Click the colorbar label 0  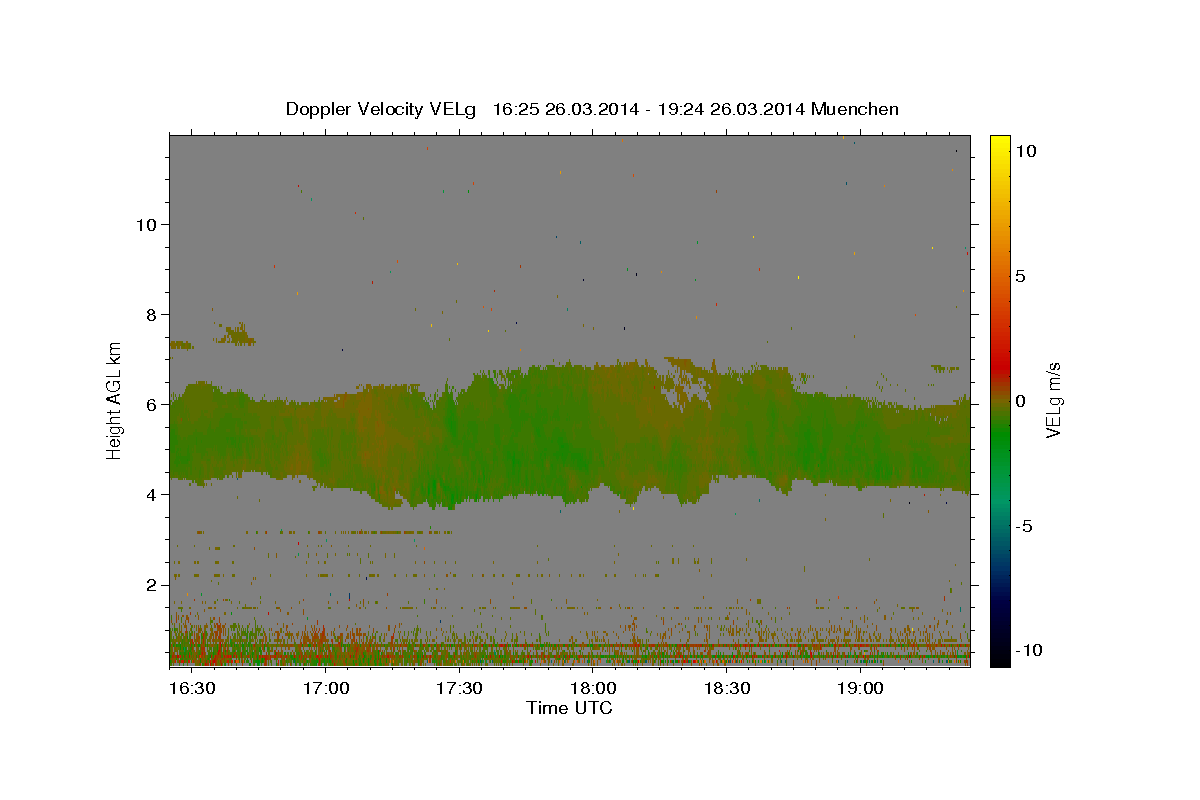pyautogui.click(x=1020, y=401)
